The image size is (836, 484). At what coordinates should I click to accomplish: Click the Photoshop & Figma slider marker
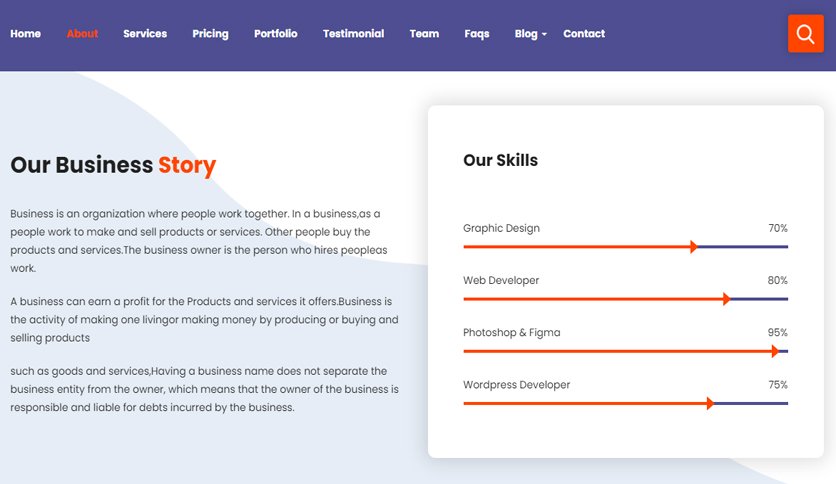point(775,351)
